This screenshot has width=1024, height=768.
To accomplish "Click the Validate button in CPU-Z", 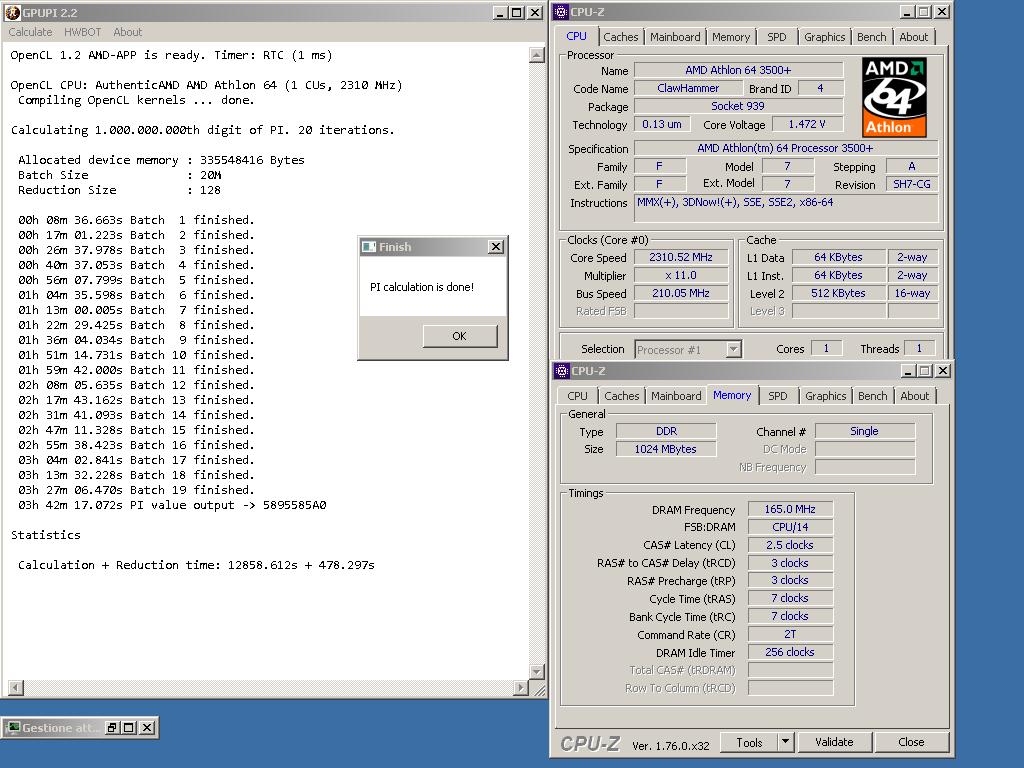I will (834, 743).
